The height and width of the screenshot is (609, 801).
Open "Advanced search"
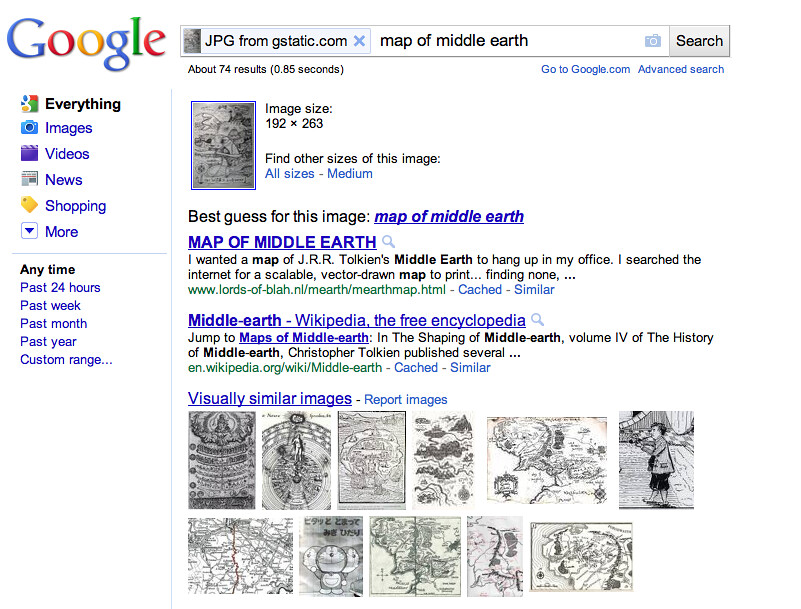pyautogui.click(x=681, y=69)
